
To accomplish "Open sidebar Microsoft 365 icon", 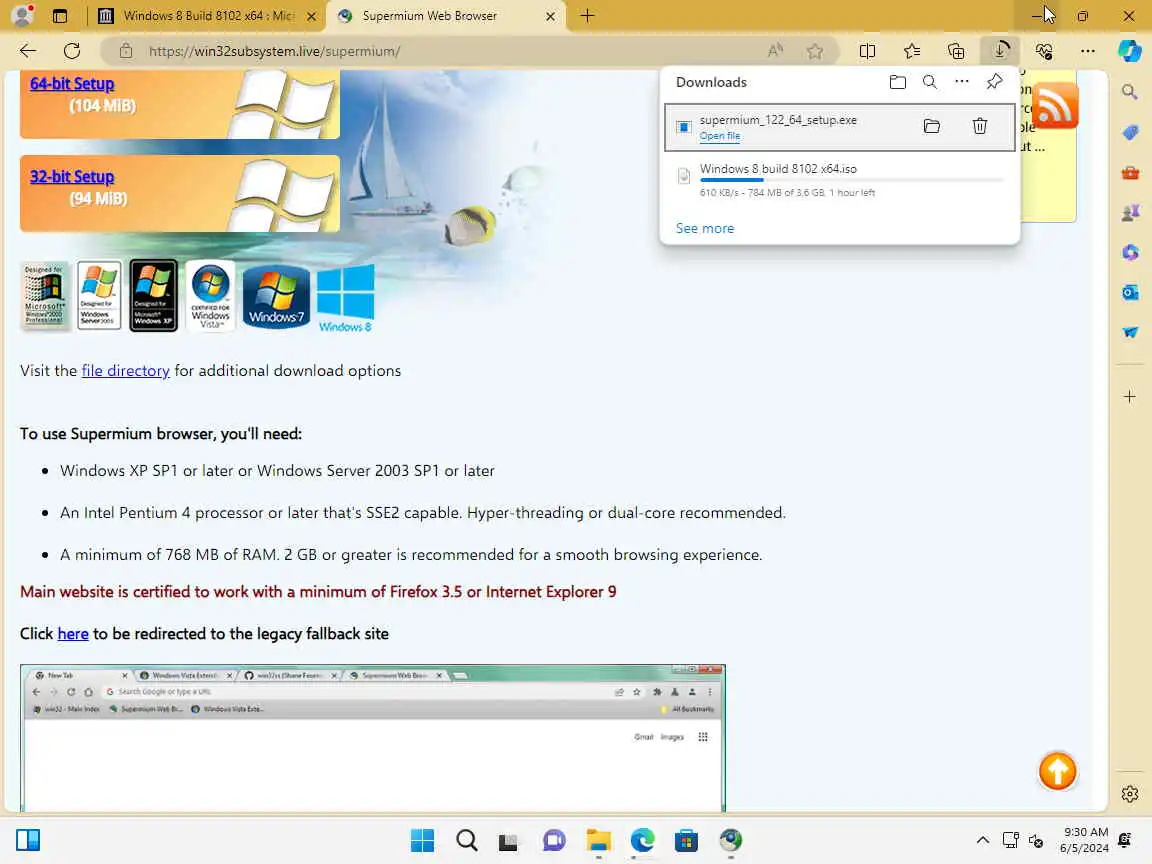I will click(1130, 252).
